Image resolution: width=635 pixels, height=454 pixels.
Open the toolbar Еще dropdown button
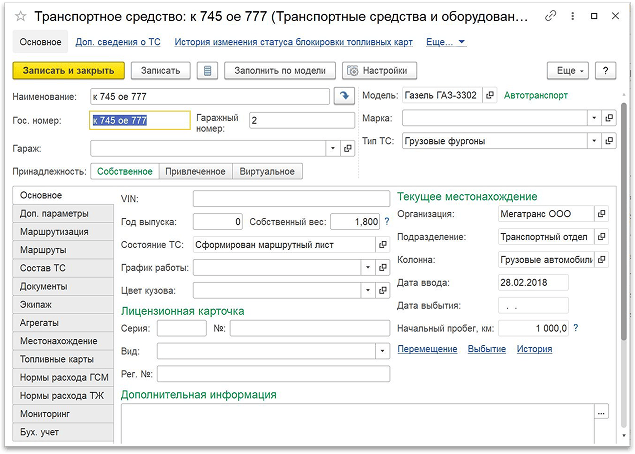pyautogui.click(x=569, y=70)
